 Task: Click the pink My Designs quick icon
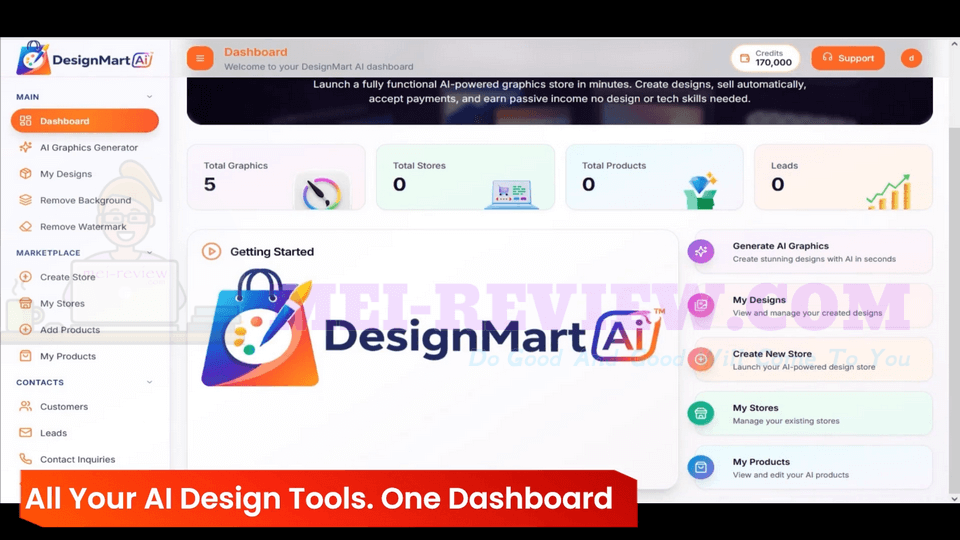(x=701, y=305)
